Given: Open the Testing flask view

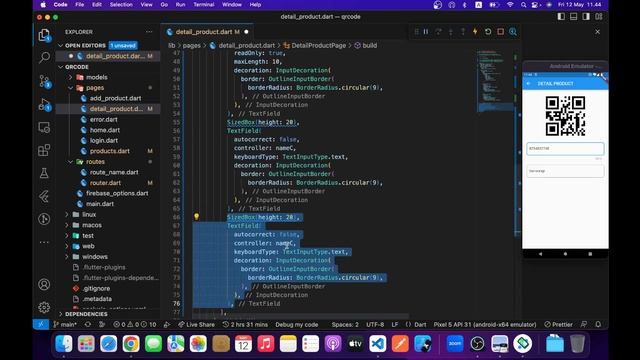Looking at the screenshot, I should pos(44,173).
